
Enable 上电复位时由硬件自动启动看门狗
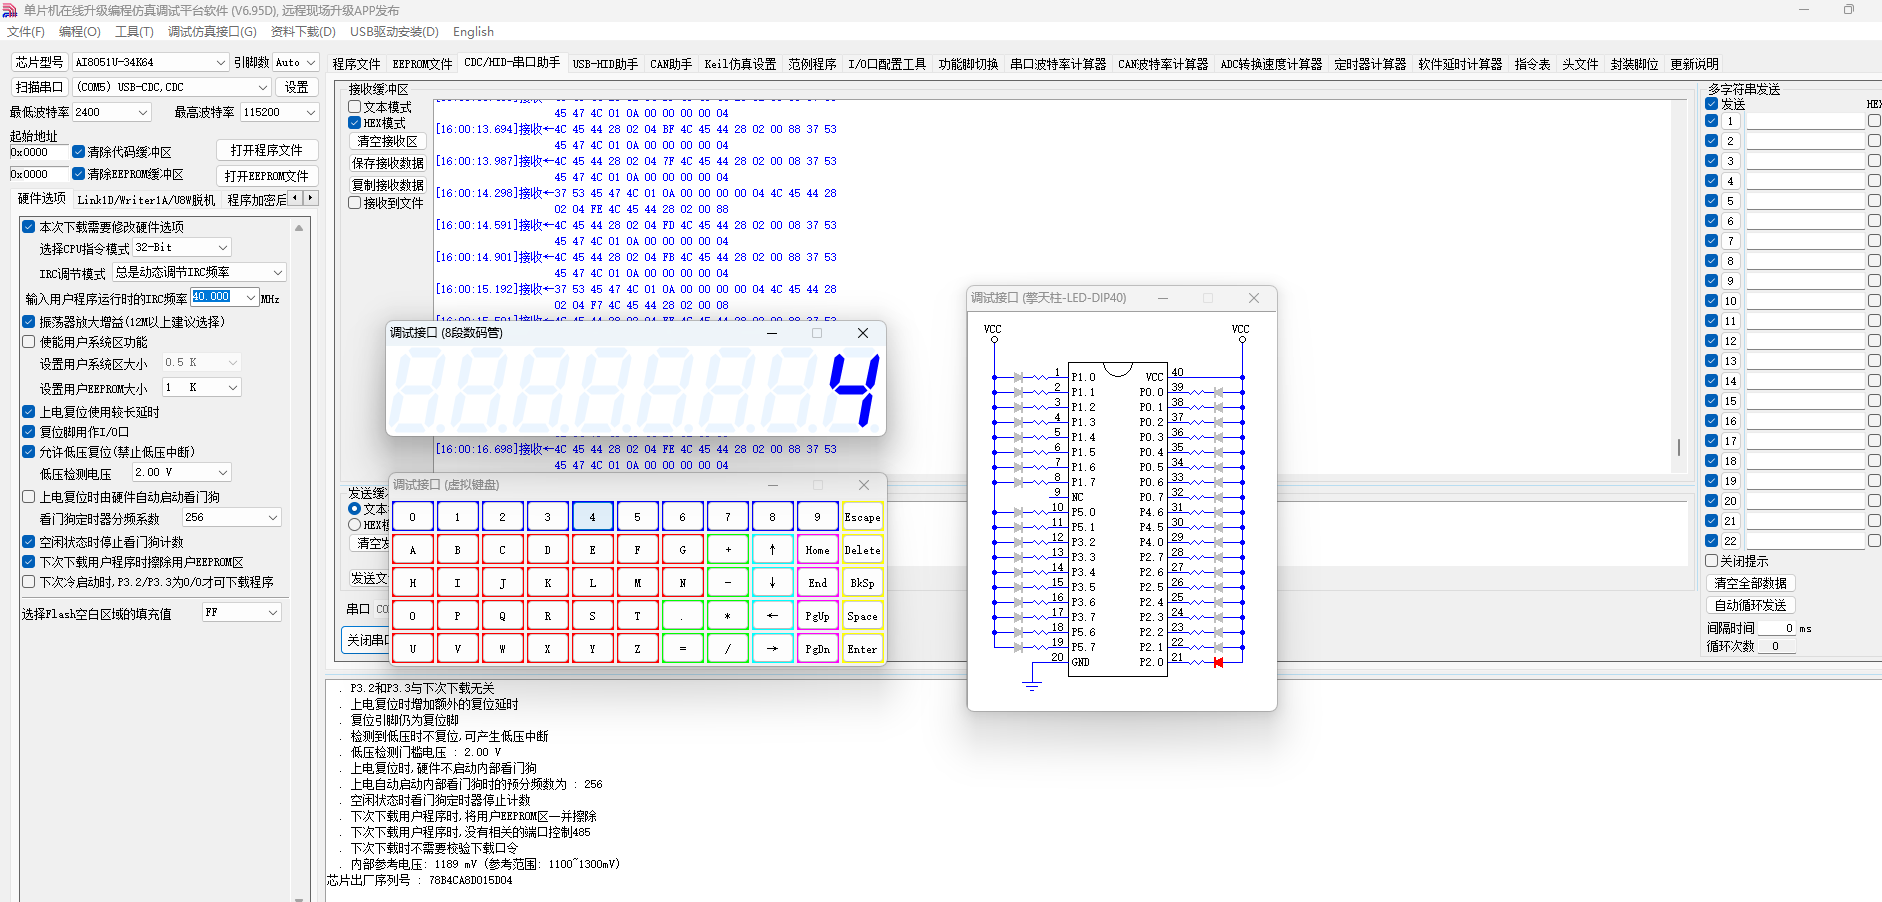pos(29,497)
